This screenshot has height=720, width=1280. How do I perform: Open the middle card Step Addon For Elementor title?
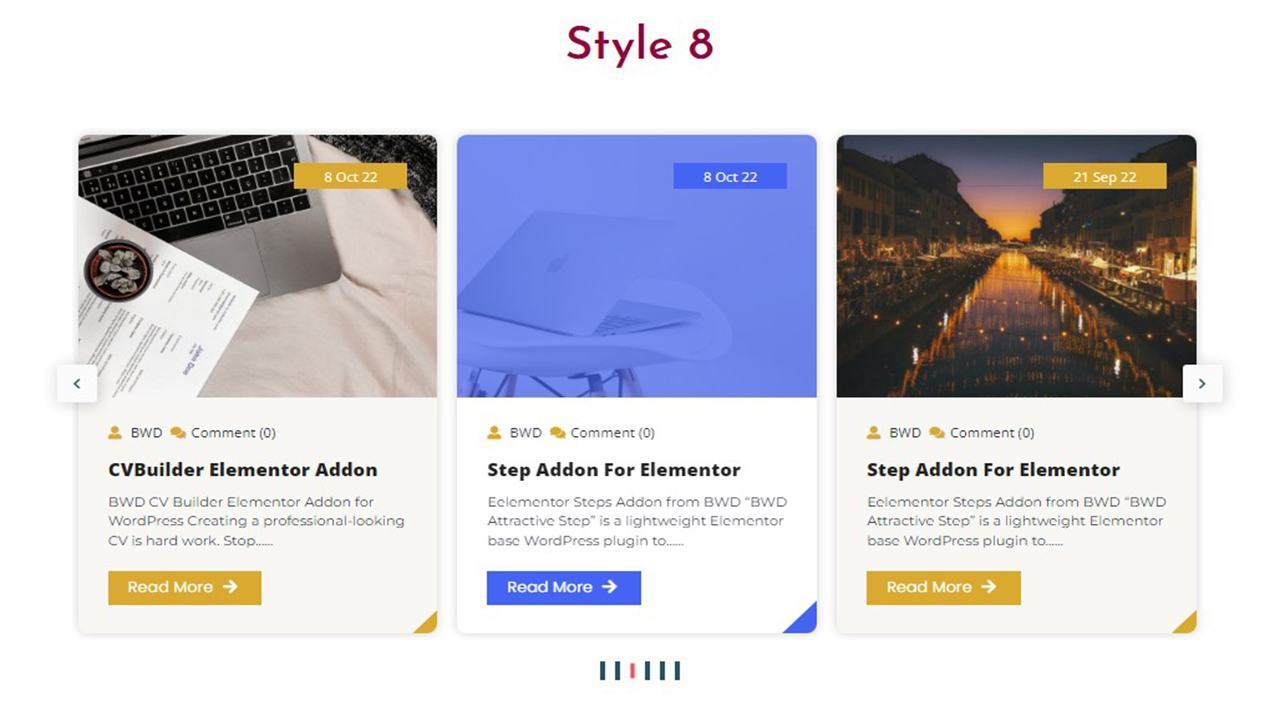click(x=614, y=470)
